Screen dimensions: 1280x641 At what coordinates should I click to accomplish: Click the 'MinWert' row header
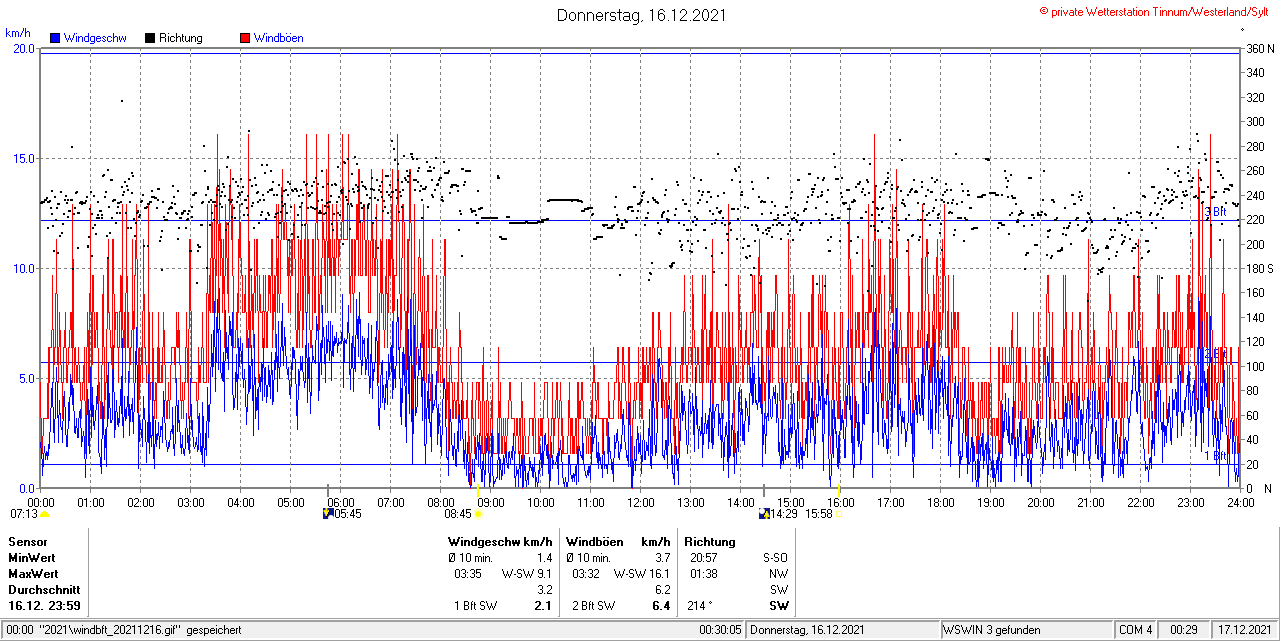[x=32, y=557]
